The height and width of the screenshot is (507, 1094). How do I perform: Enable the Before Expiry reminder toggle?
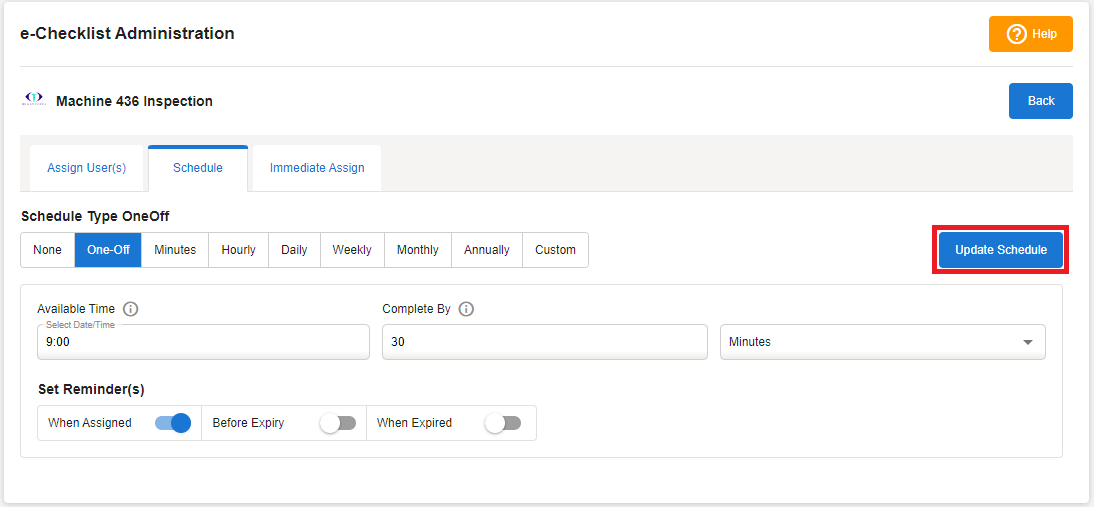pyautogui.click(x=338, y=423)
